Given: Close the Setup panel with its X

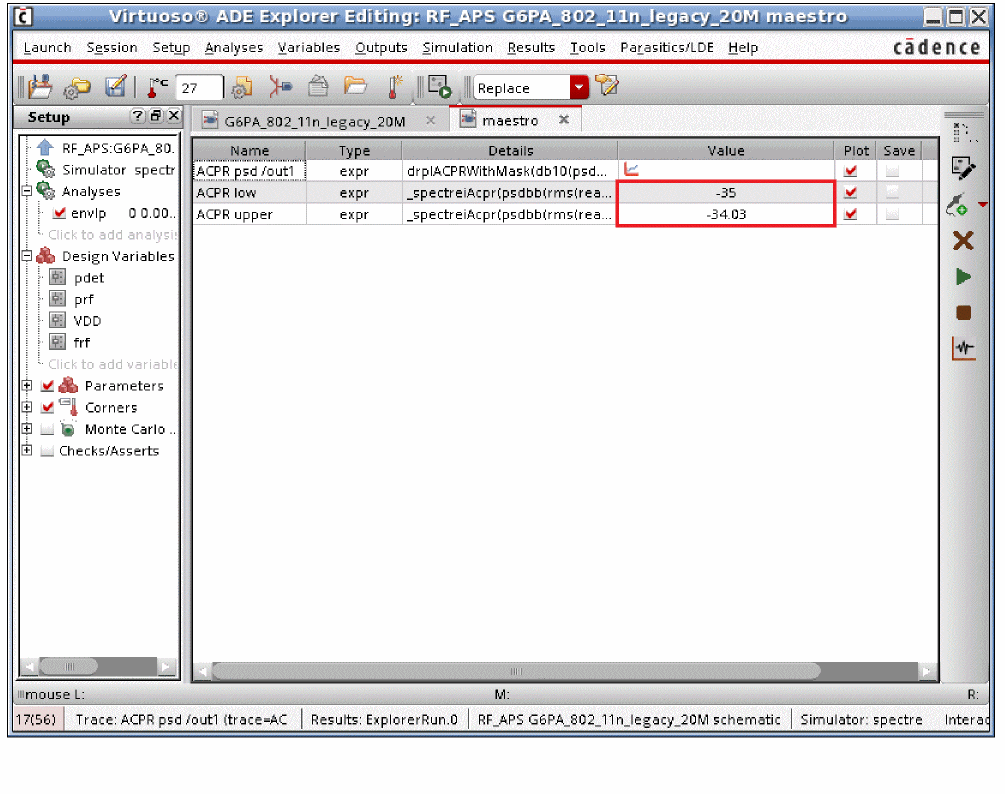Looking at the screenshot, I should coord(174,116).
